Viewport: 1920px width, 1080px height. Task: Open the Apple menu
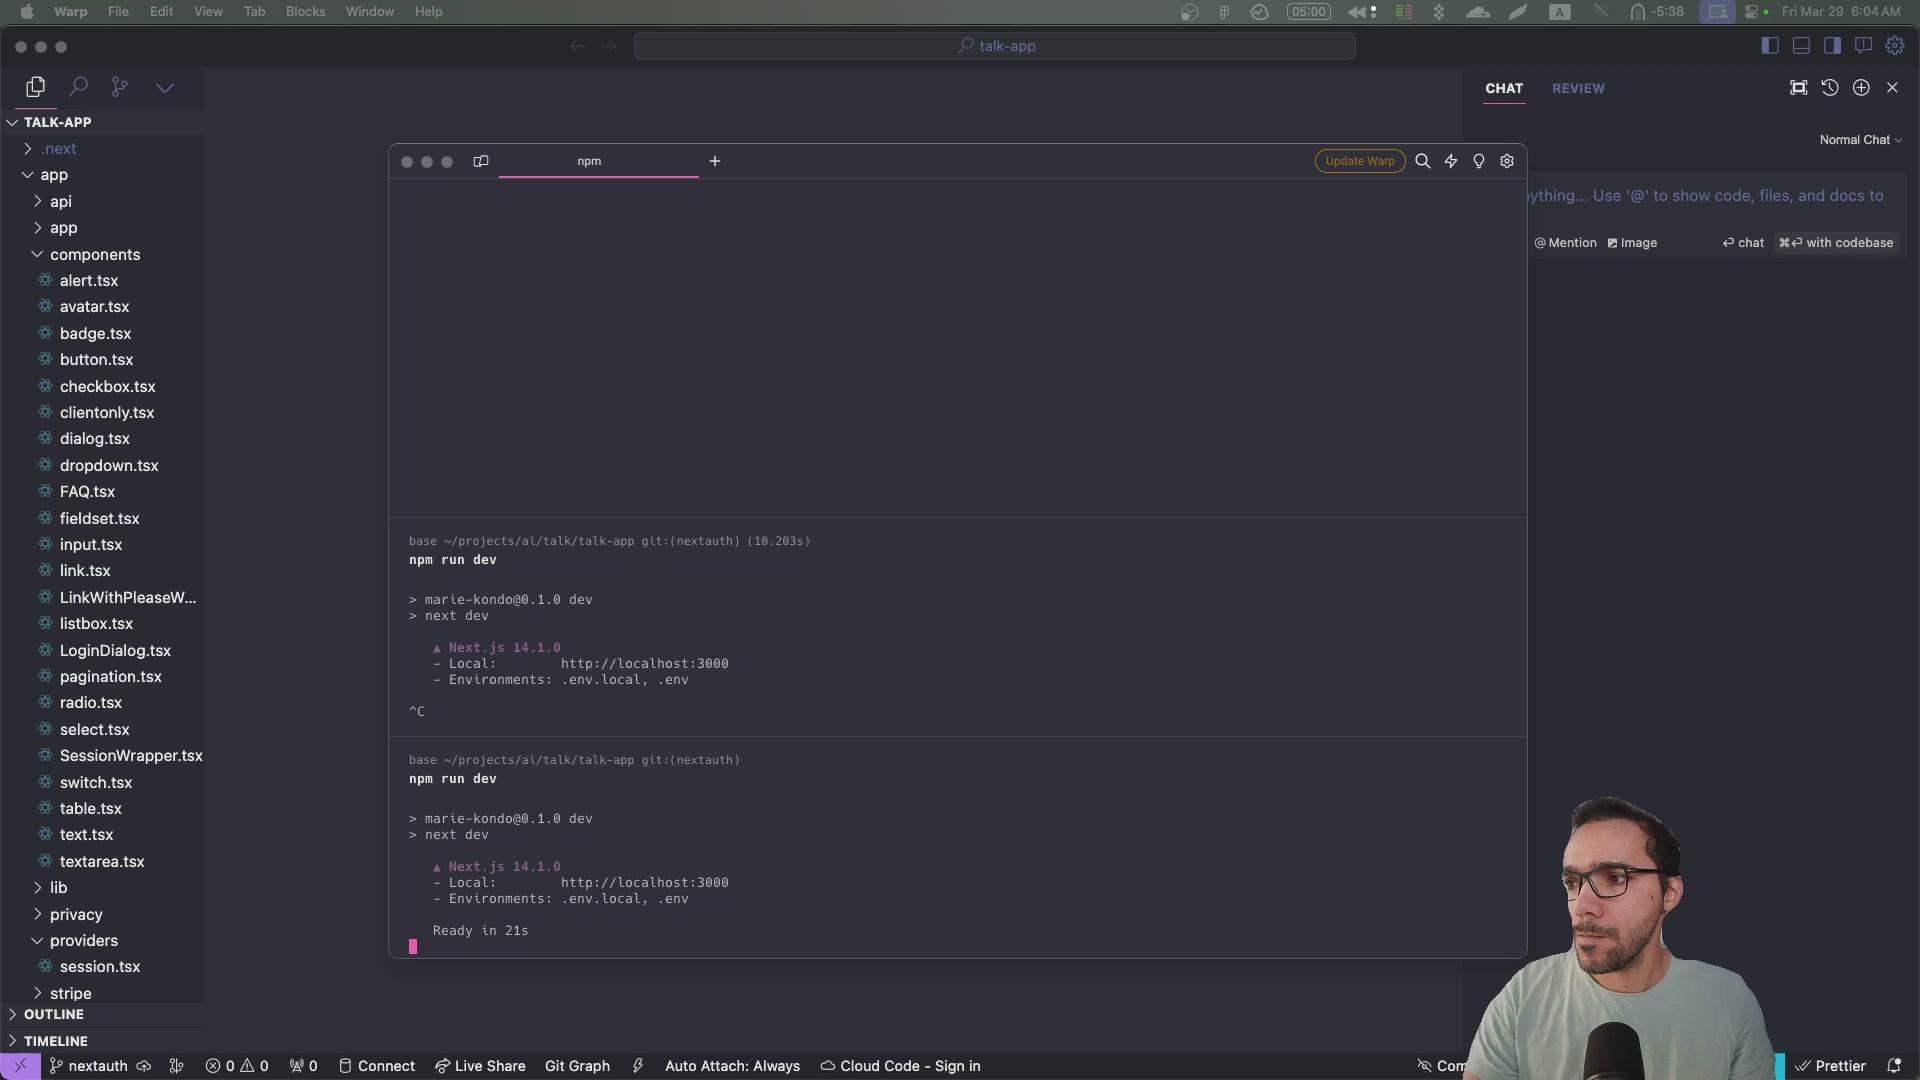(27, 11)
